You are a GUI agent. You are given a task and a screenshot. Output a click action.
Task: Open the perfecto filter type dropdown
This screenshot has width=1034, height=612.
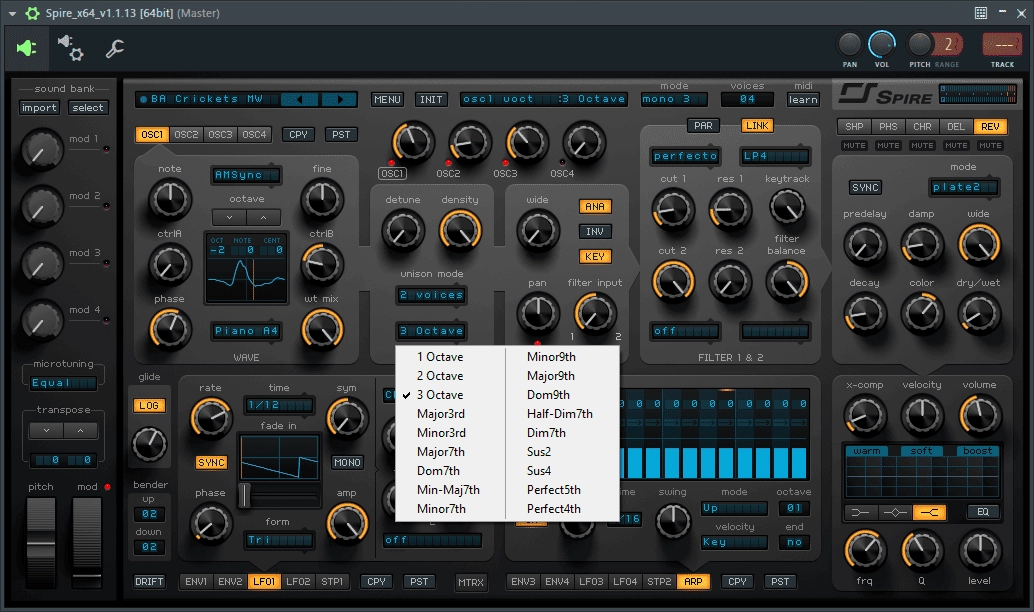click(x=686, y=156)
